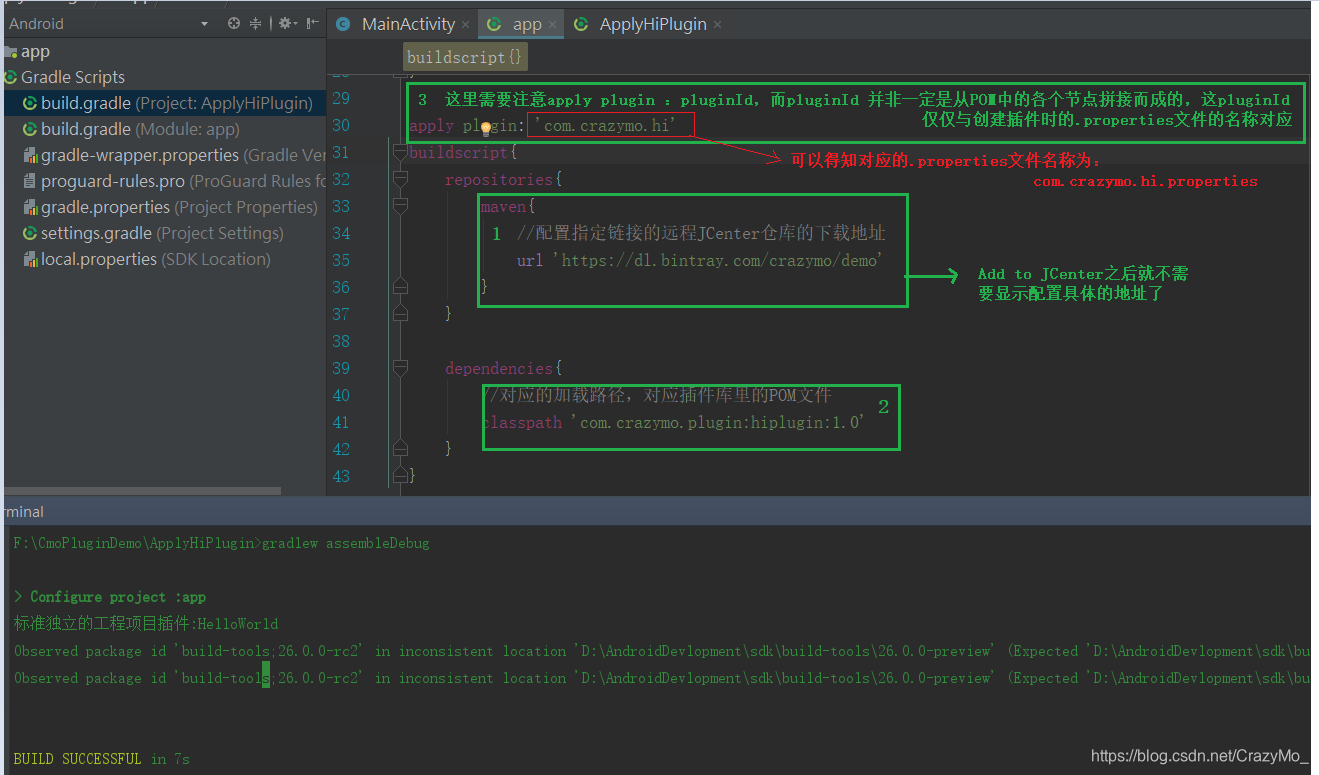Click the buildscript{} breadcrumb

(464, 57)
